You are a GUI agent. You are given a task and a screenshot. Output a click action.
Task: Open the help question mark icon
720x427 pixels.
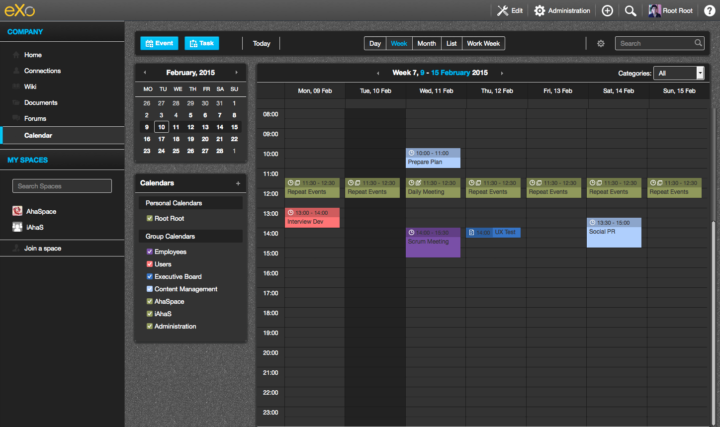709,10
